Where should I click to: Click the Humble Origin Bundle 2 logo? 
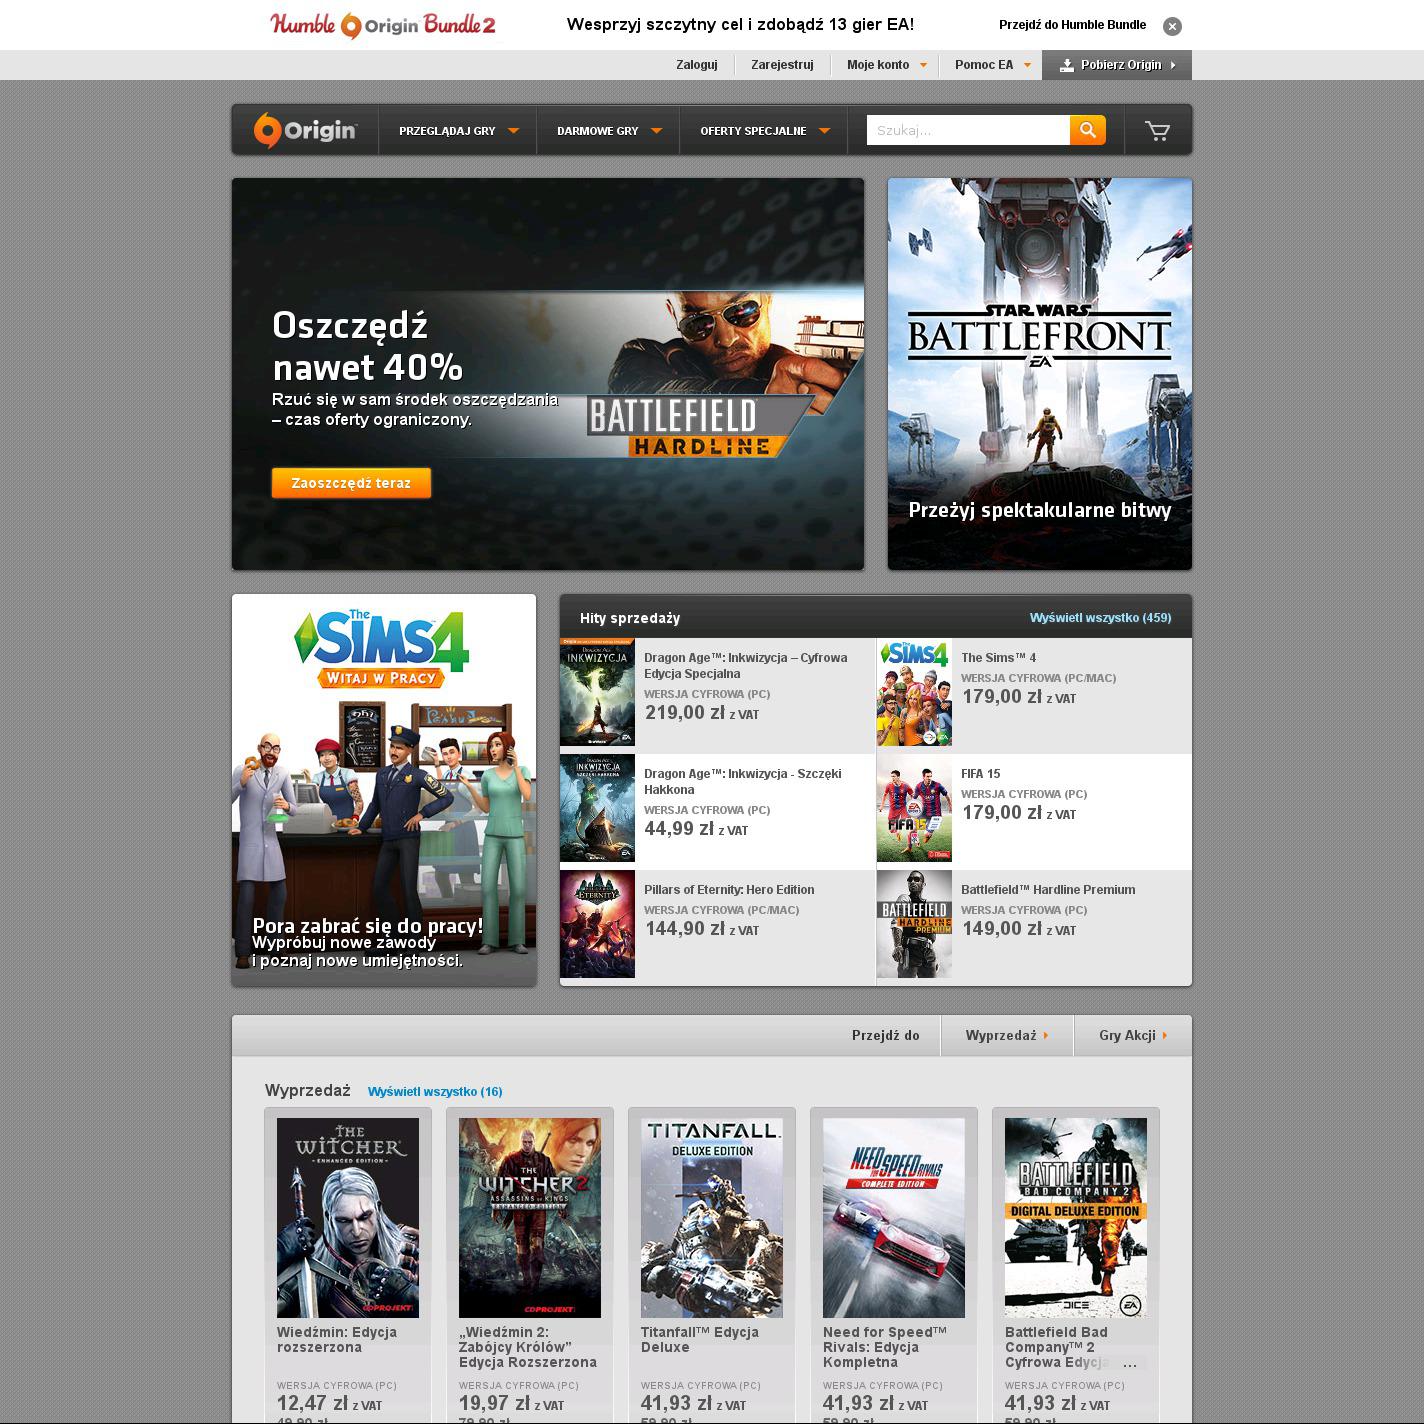(383, 25)
